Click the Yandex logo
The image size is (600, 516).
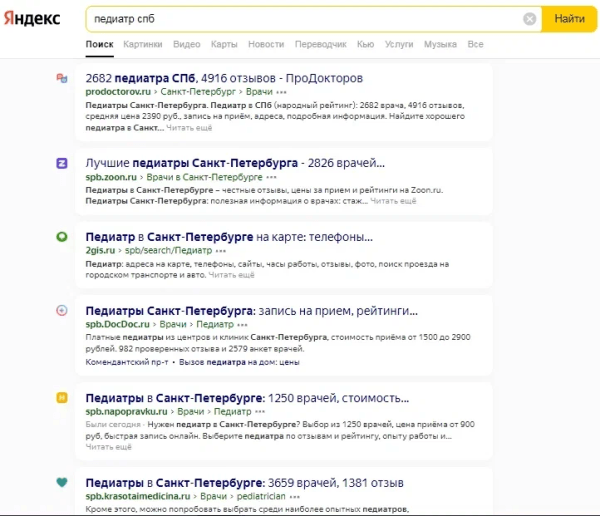pos(31,19)
